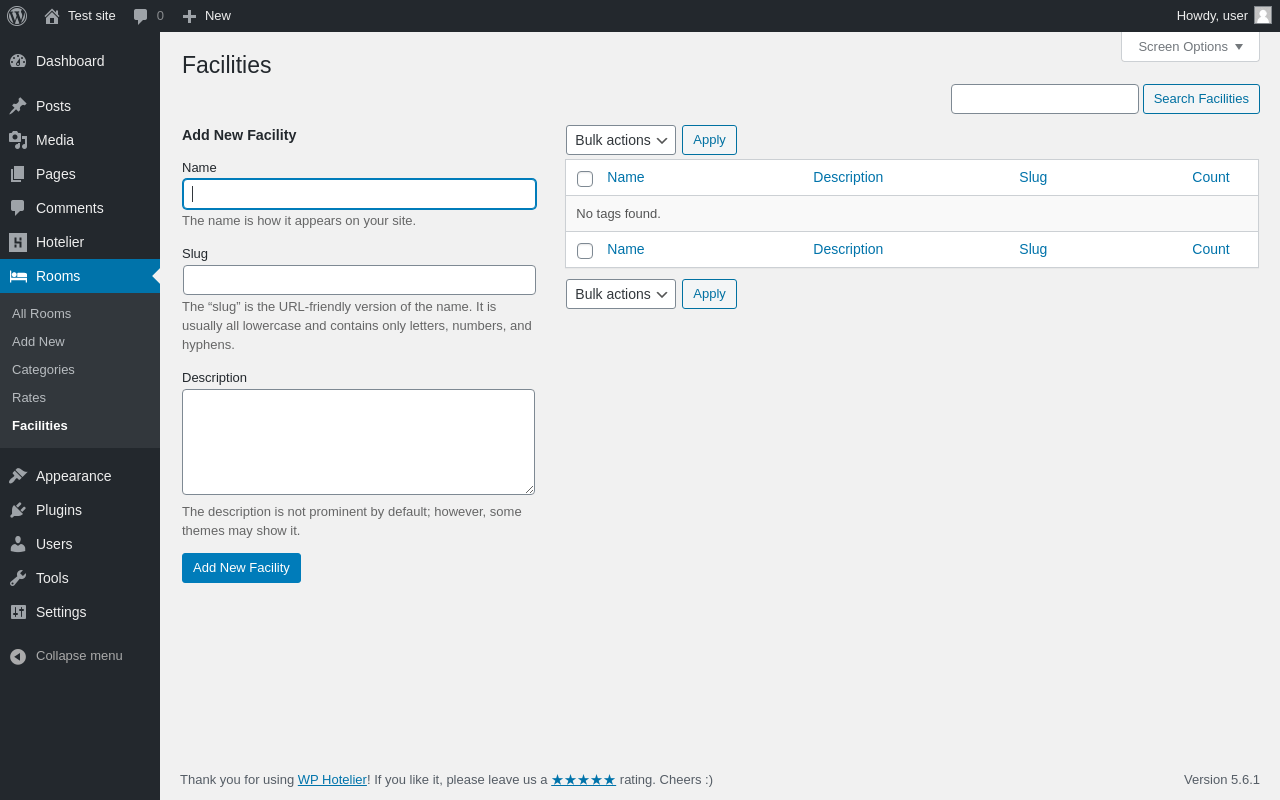Focus the facilities search box
The height and width of the screenshot is (800, 1280).
[1045, 99]
